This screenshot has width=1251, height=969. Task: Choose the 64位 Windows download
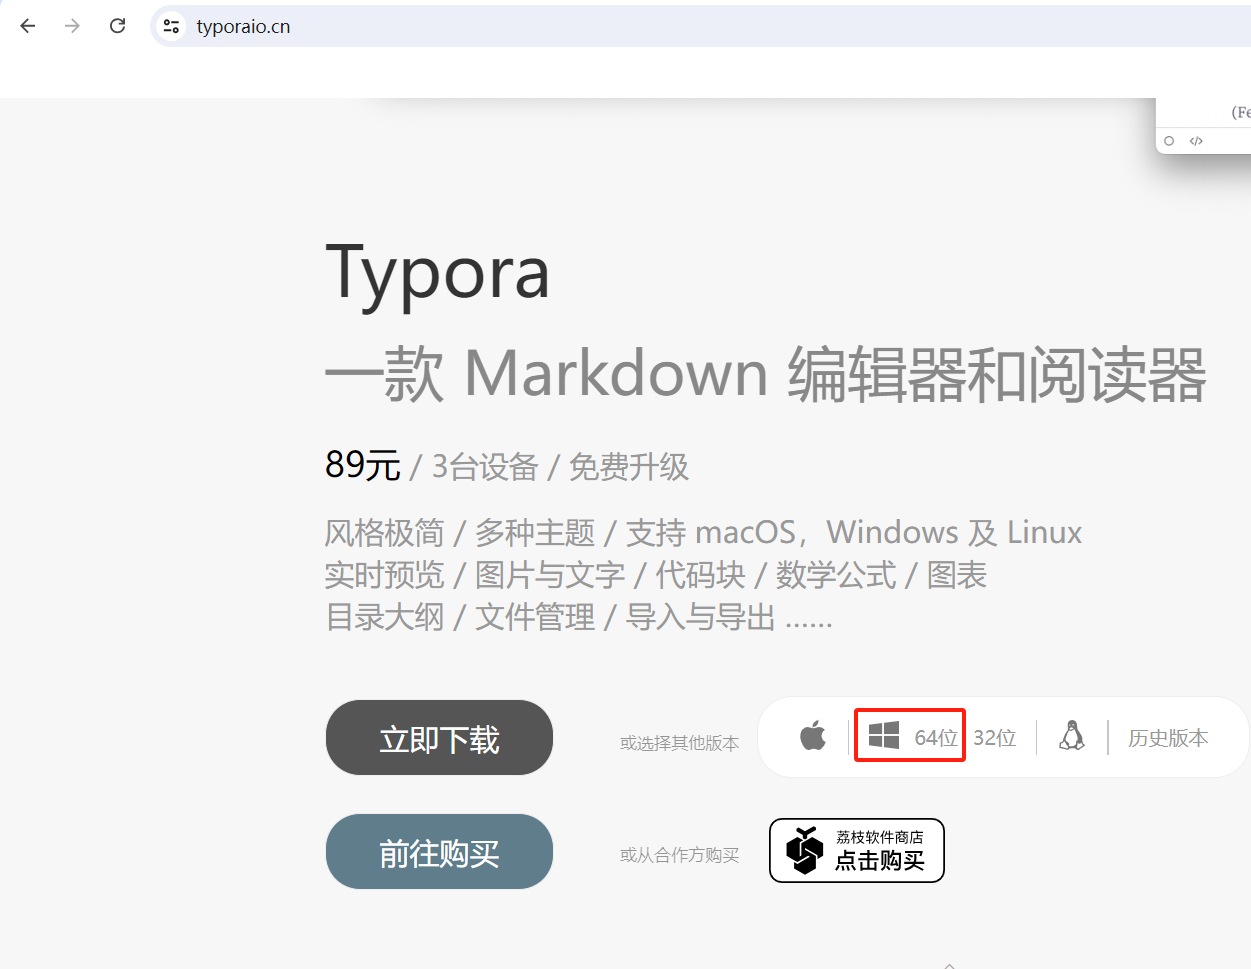pos(936,738)
